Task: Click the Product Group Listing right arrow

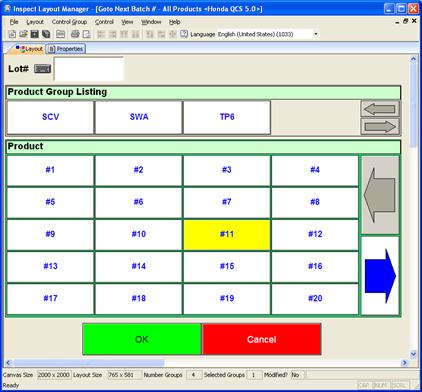Action: coord(380,127)
